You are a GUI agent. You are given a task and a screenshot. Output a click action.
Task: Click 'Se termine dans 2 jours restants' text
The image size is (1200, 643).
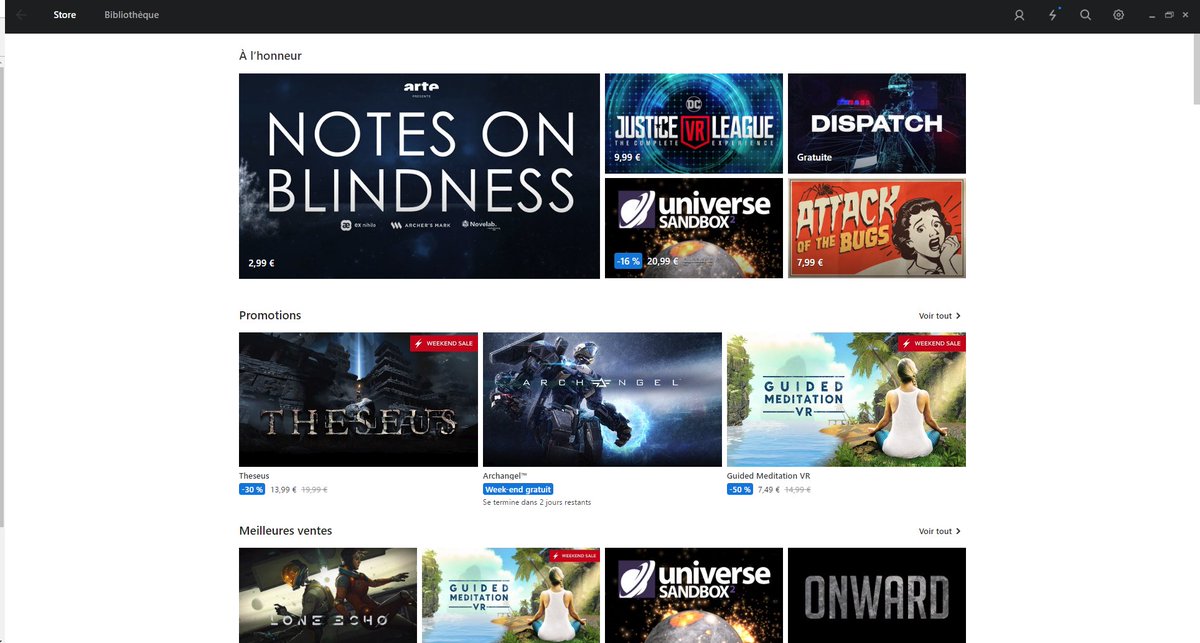click(536, 502)
